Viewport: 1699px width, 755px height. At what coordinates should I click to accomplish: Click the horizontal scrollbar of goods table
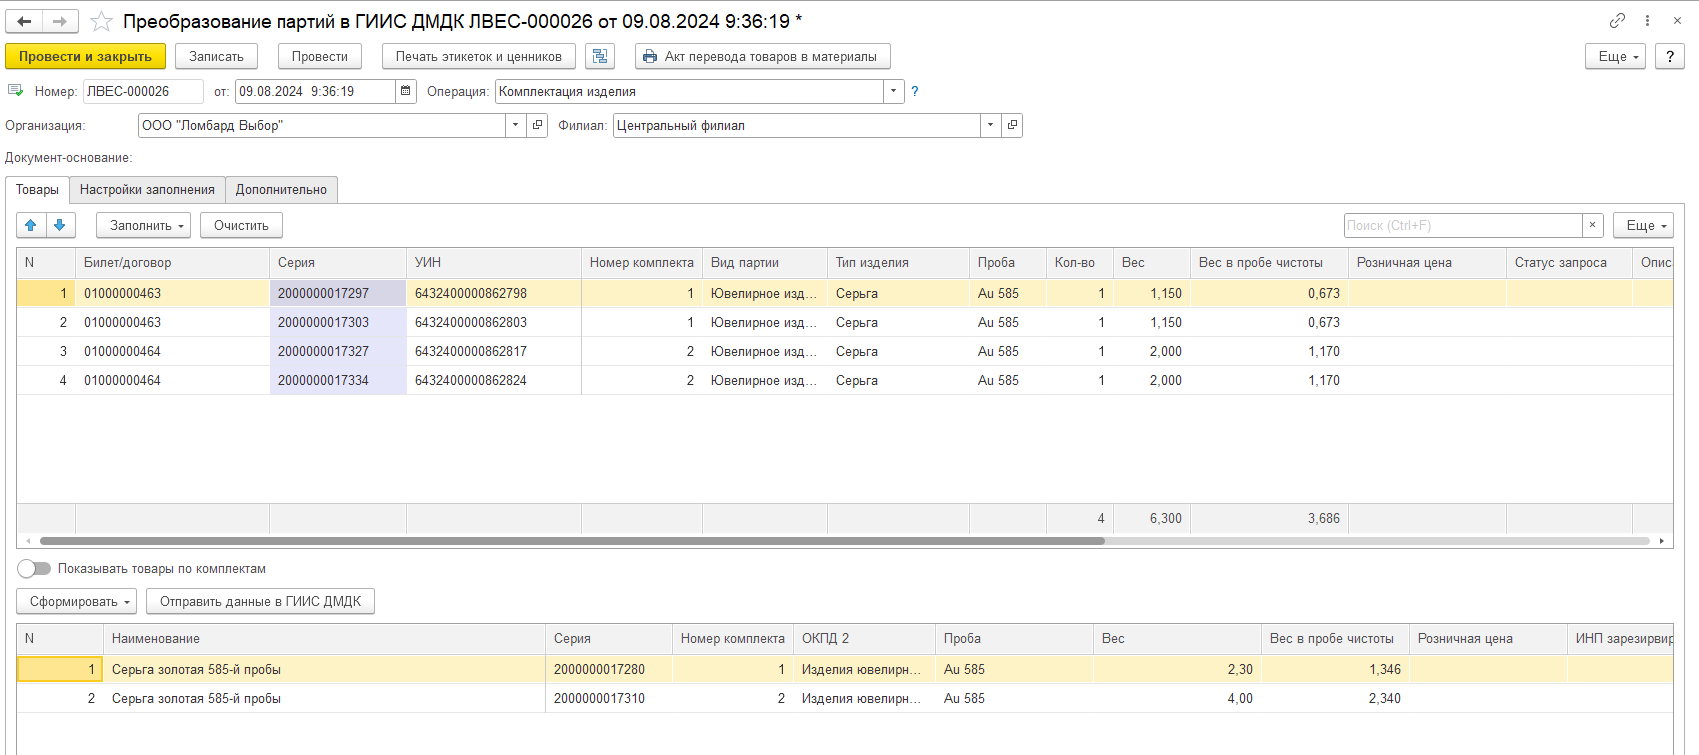[572, 541]
